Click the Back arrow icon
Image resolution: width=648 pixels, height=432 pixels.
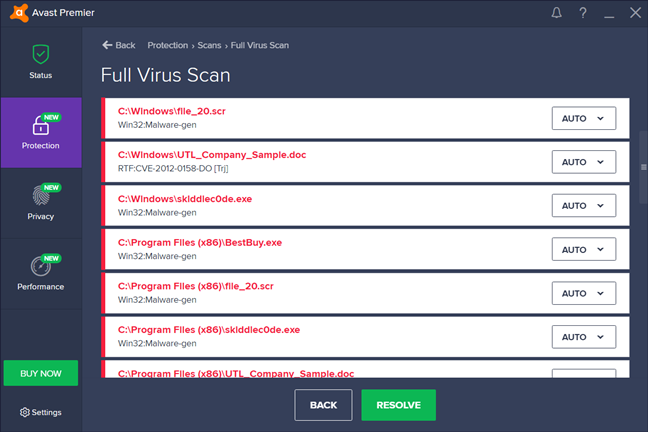(107, 45)
